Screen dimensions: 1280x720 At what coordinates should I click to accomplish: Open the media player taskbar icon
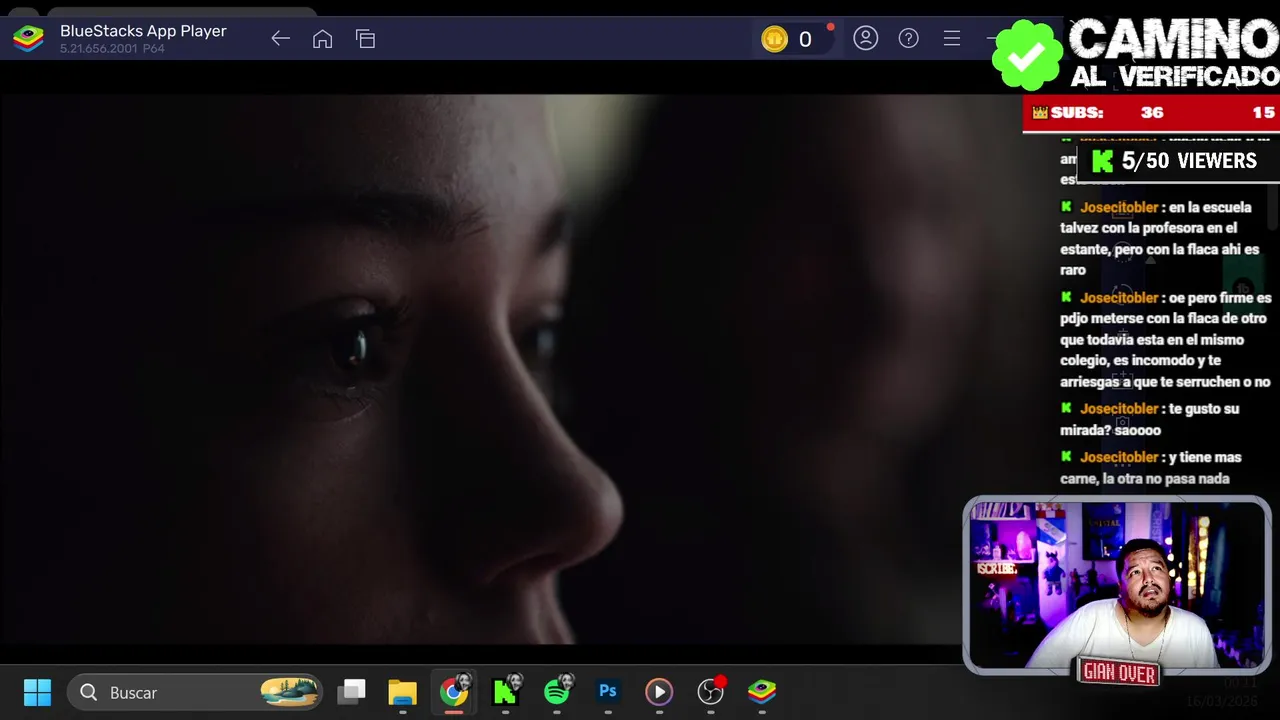[658, 692]
